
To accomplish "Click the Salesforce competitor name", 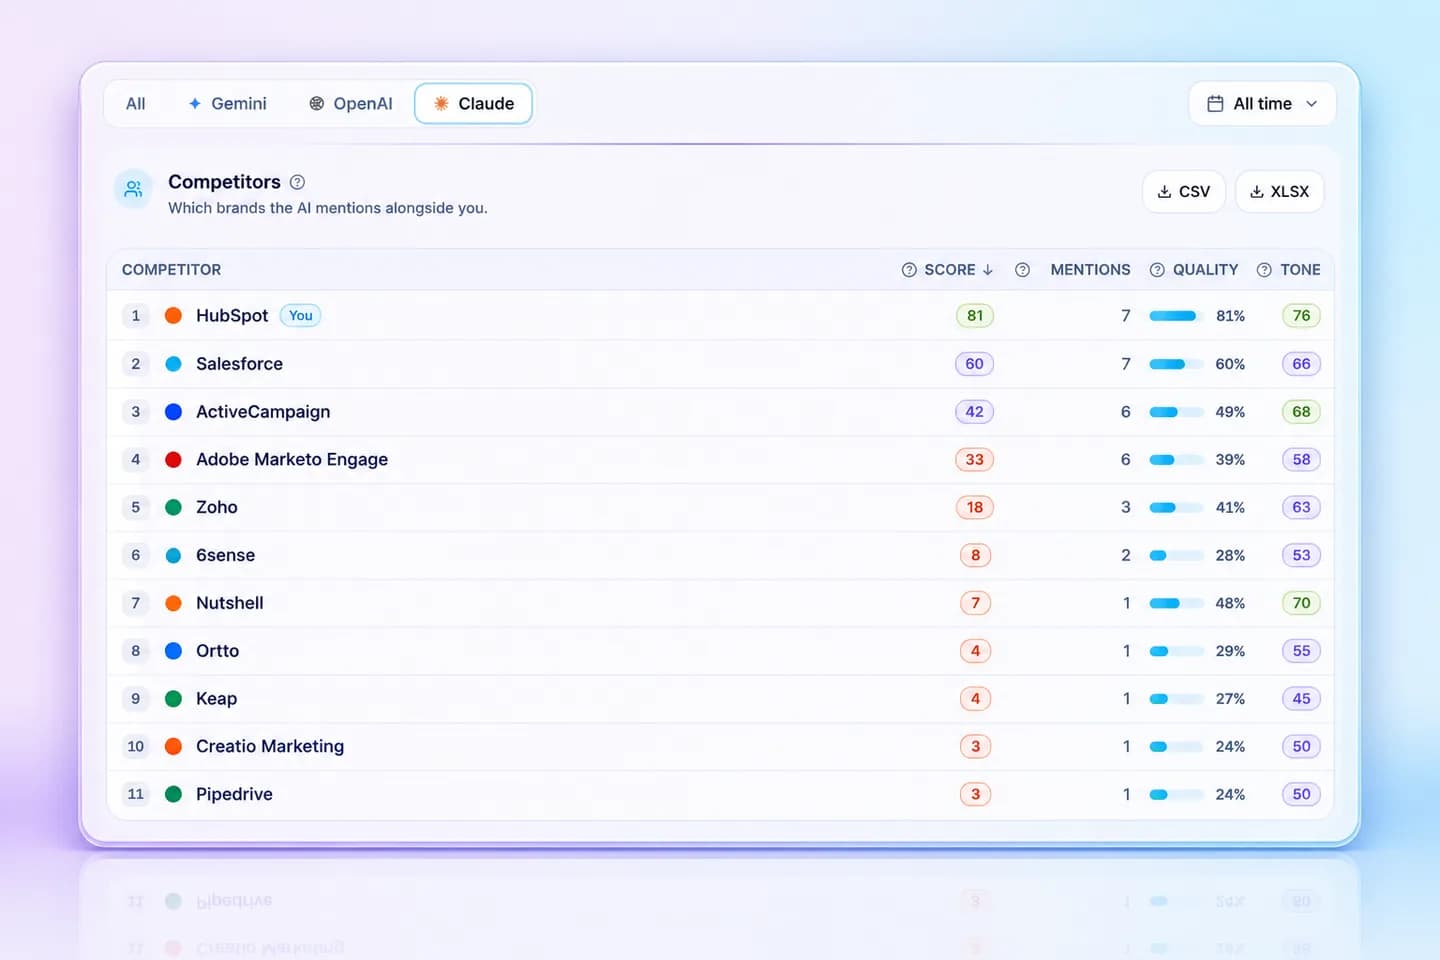I will coord(239,364).
